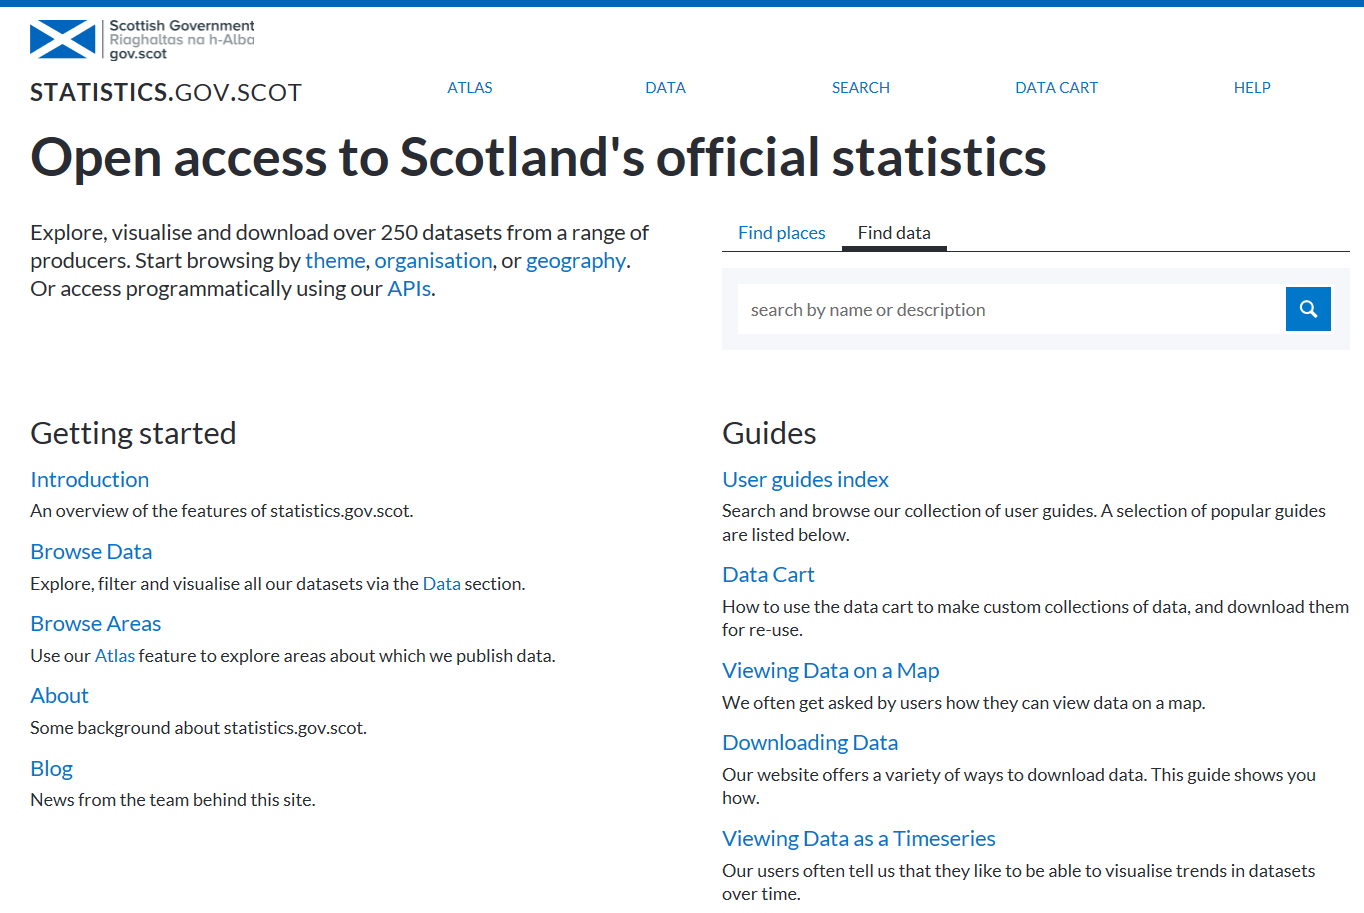Open the Viewing Data on a Map guide
The height and width of the screenshot is (913, 1364).
tap(830, 671)
